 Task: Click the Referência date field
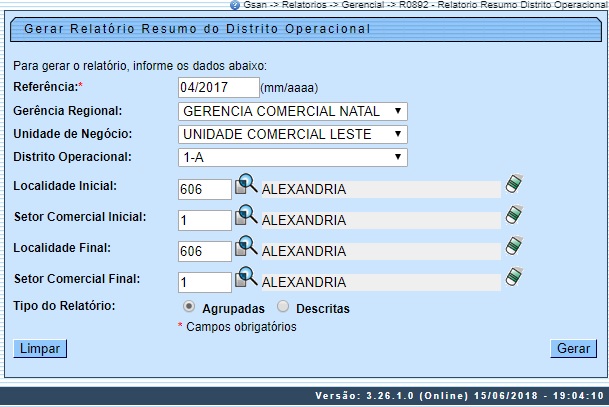click(218, 88)
